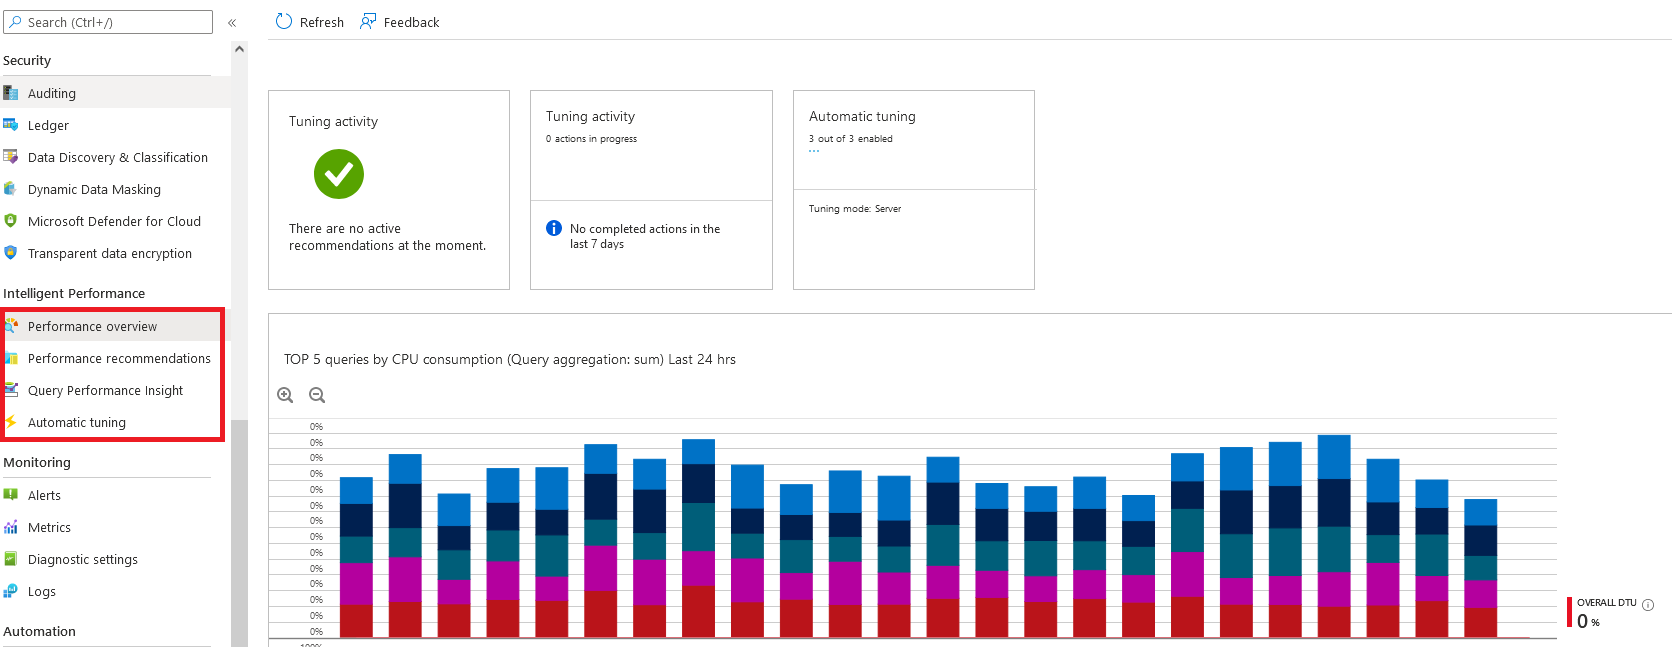Click the Query Performance Insight icon
The width and height of the screenshot is (1672, 648).
12,390
